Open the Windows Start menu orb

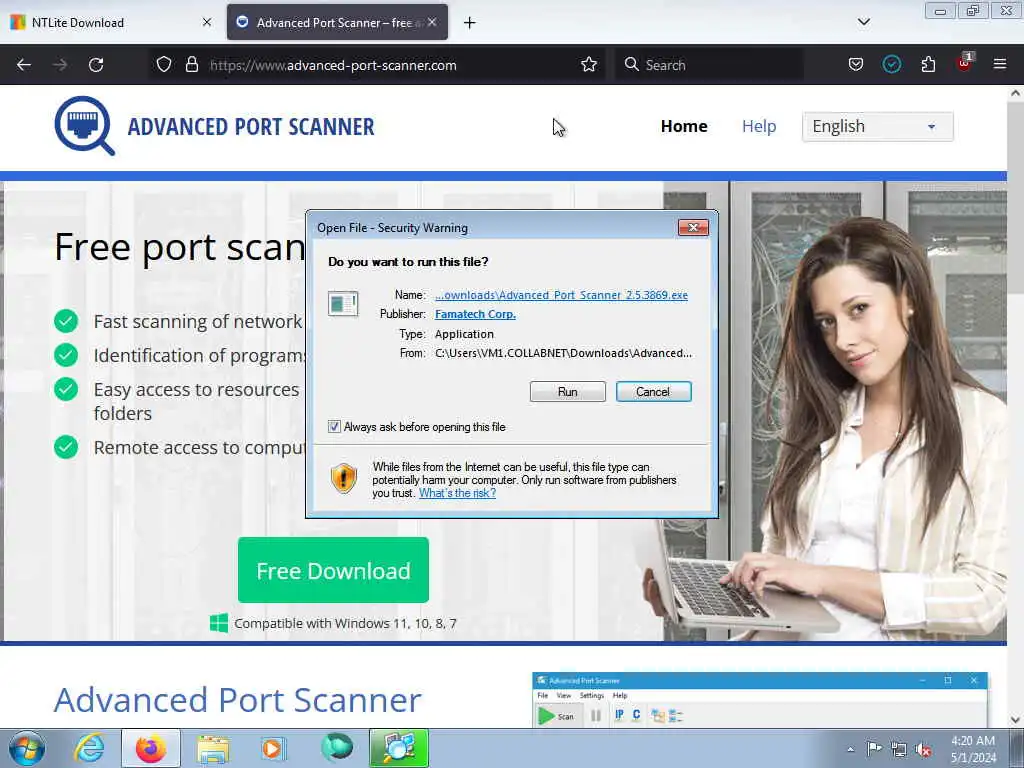click(x=27, y=748)
